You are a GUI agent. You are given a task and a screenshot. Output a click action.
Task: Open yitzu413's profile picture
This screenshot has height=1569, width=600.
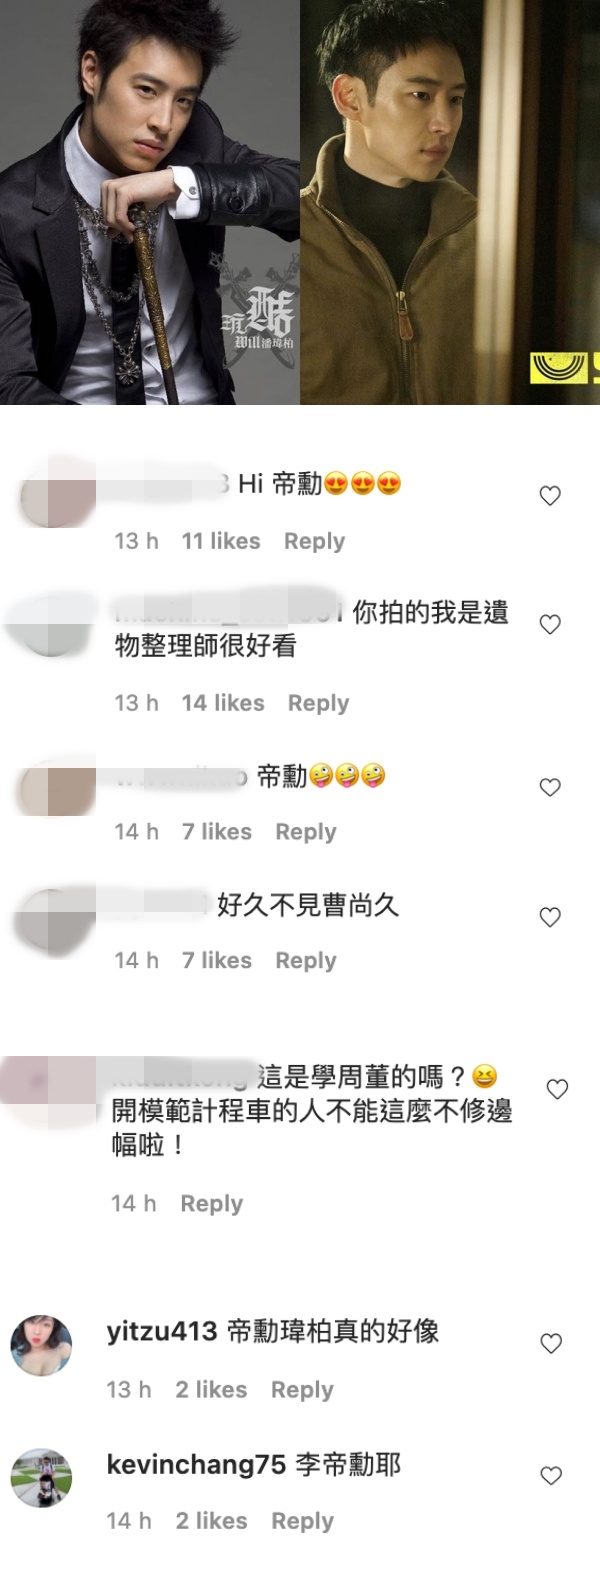[x=42, y=1345]
